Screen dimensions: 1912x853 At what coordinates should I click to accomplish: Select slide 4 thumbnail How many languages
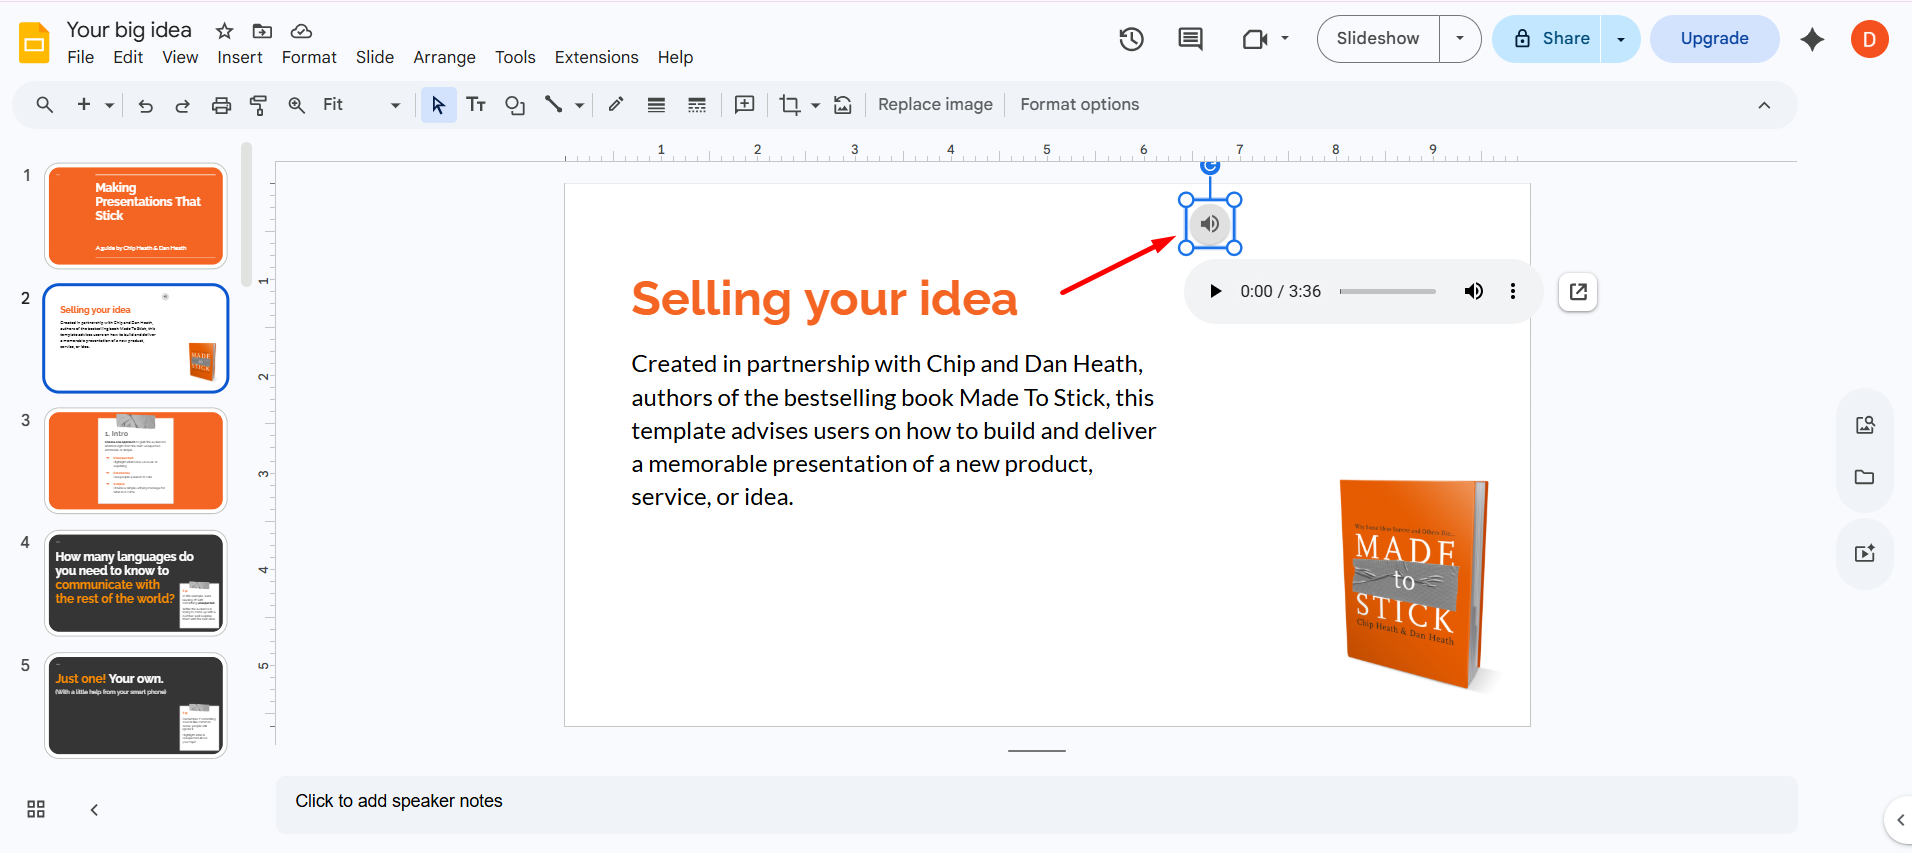click(136, 583)
